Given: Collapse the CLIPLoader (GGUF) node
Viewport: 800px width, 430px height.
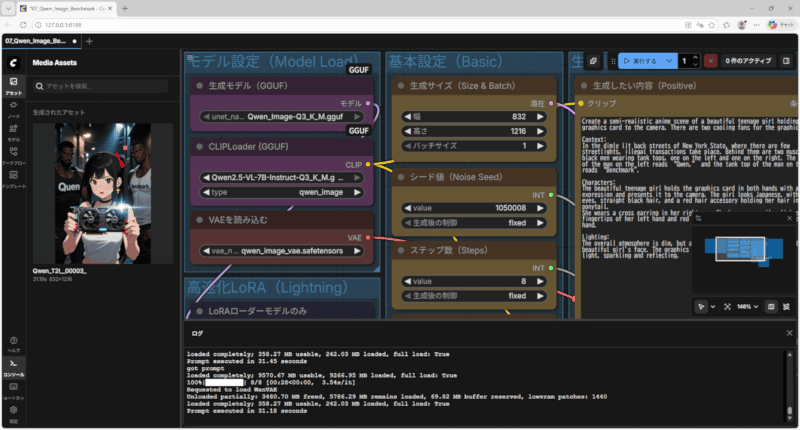Looking at the screenshot, I should 200,145.
